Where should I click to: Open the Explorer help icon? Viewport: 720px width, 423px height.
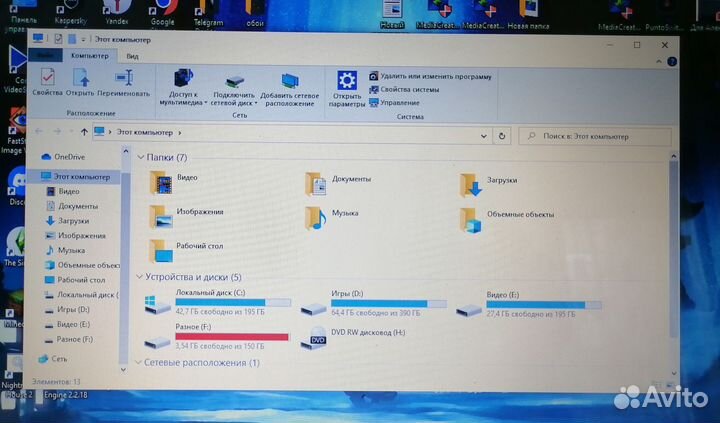click(x=672, y=62)
